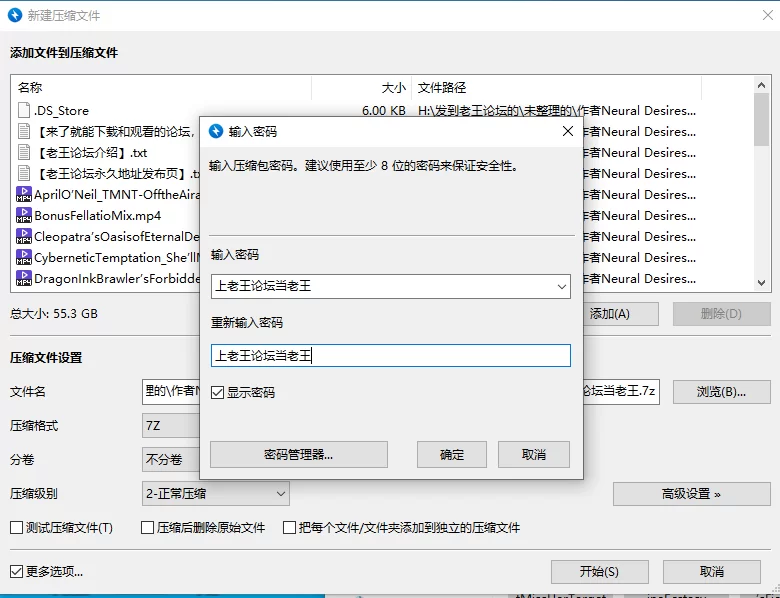Click 取消 in the password dialog
780x598 pixels.
(x=534, y=454)
